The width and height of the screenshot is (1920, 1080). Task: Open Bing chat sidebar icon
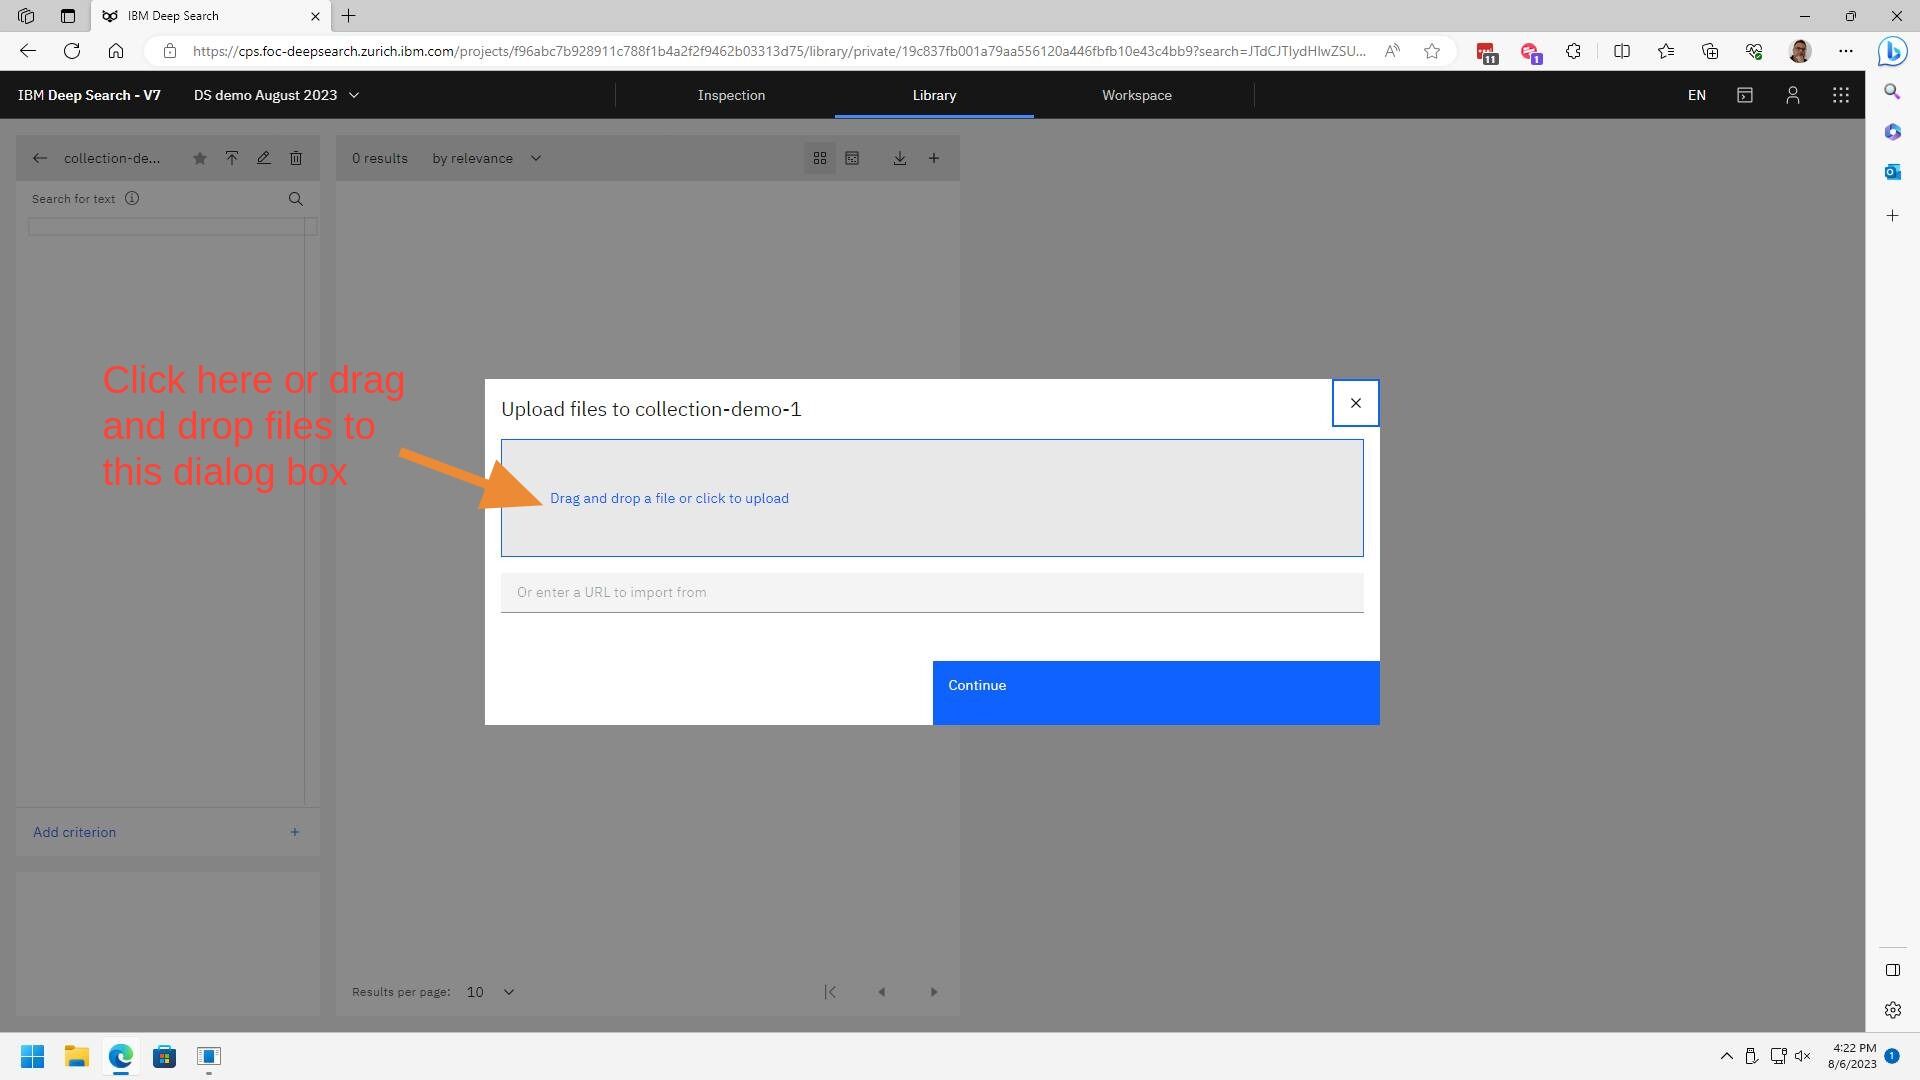coord(1892,51)
